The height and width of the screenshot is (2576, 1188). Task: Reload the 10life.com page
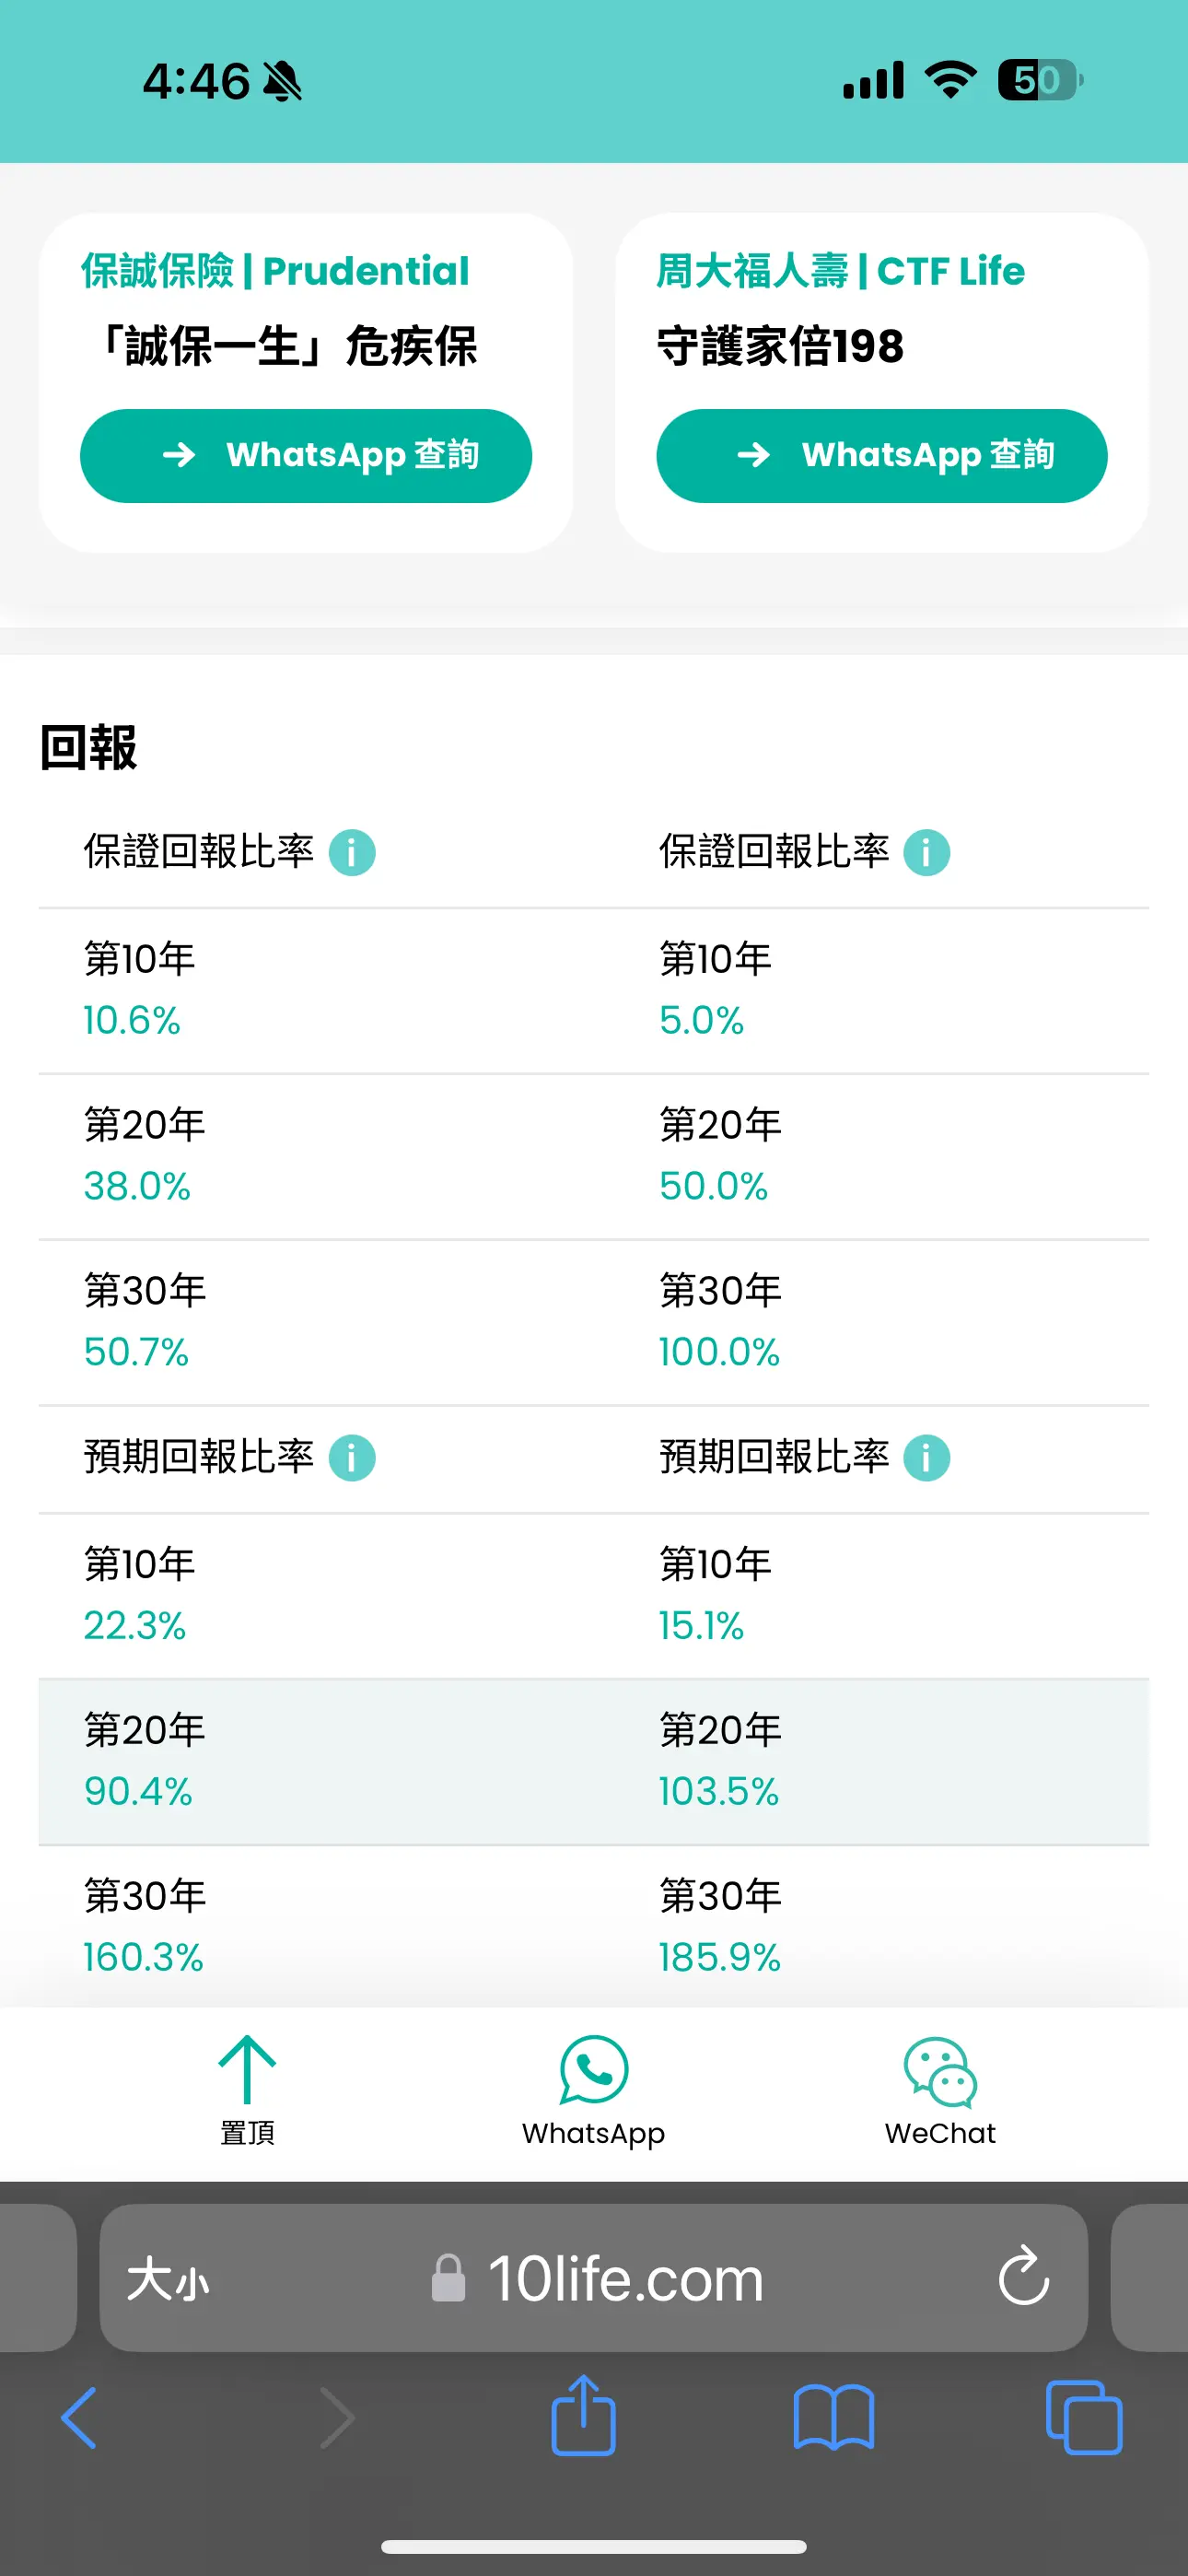[x=1023, y=2277]
